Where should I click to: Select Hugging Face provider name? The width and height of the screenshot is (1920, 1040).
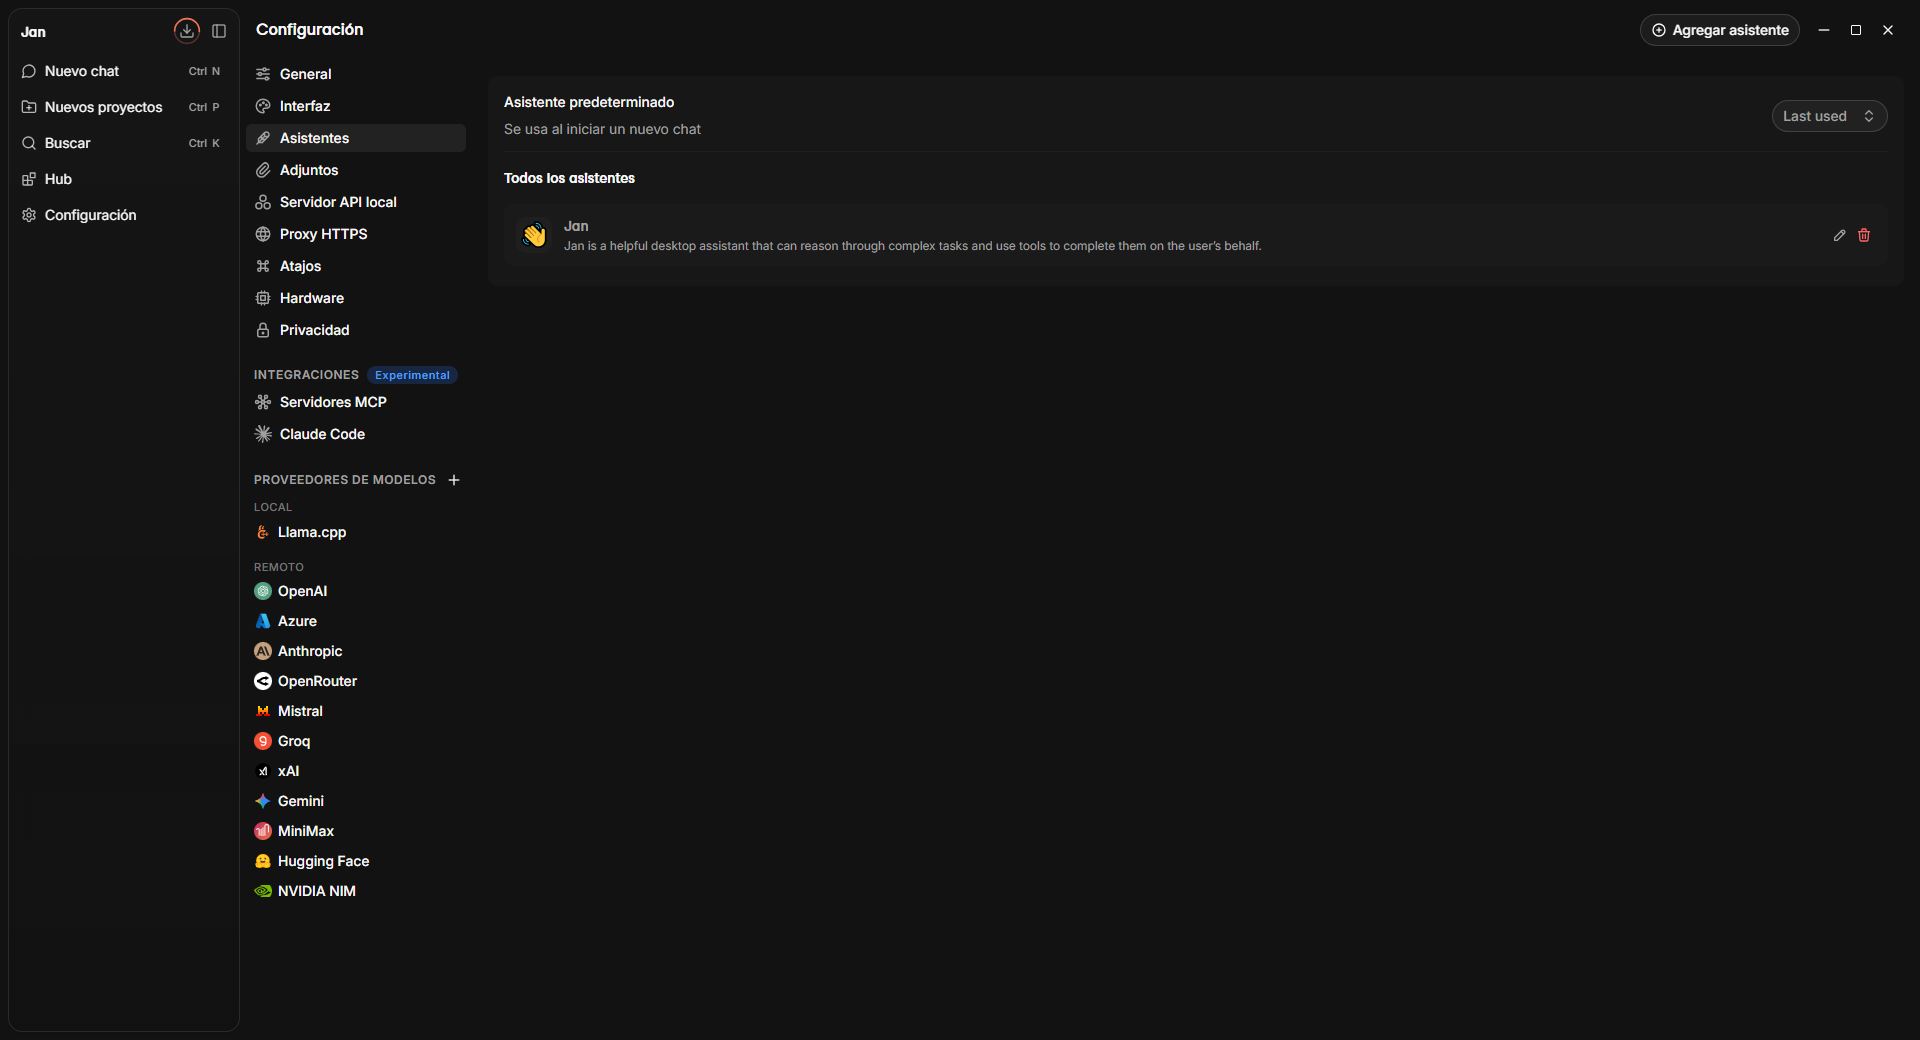(x=323, y=861)
